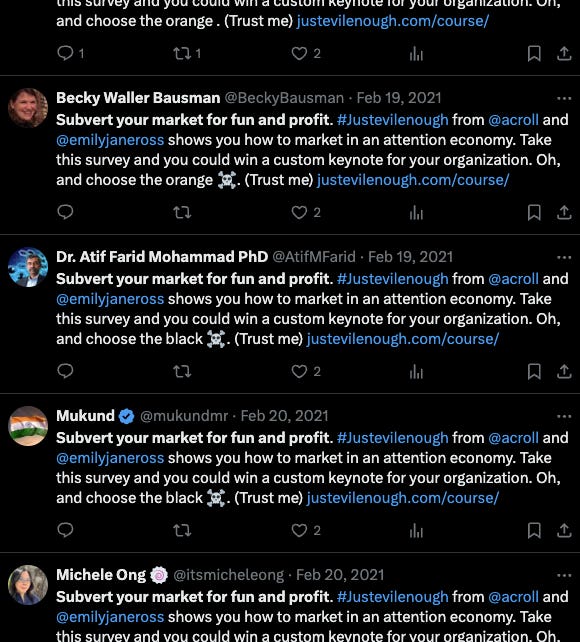Open Becky Waller Bausman's profile picture

pyautogui.click(x=28, y=108)
